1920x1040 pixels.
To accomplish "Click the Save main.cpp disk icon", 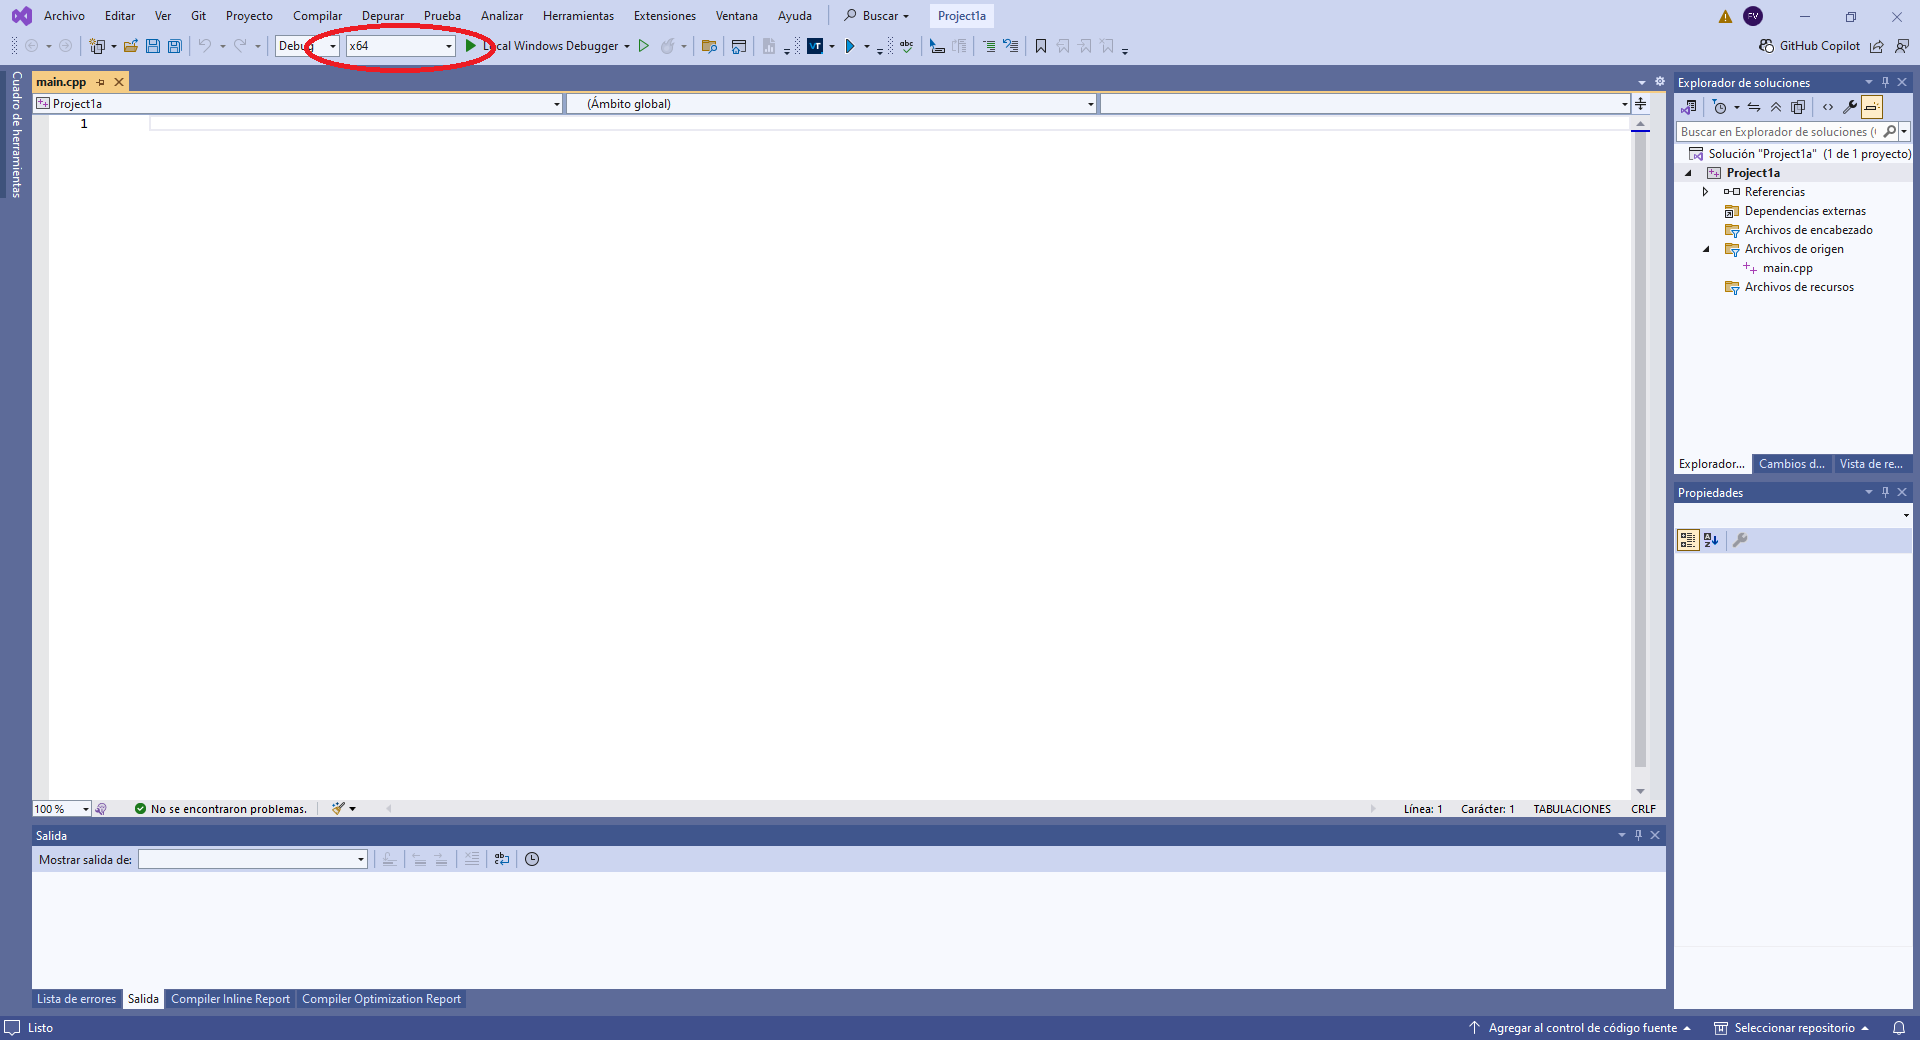I will pos(153,46).
